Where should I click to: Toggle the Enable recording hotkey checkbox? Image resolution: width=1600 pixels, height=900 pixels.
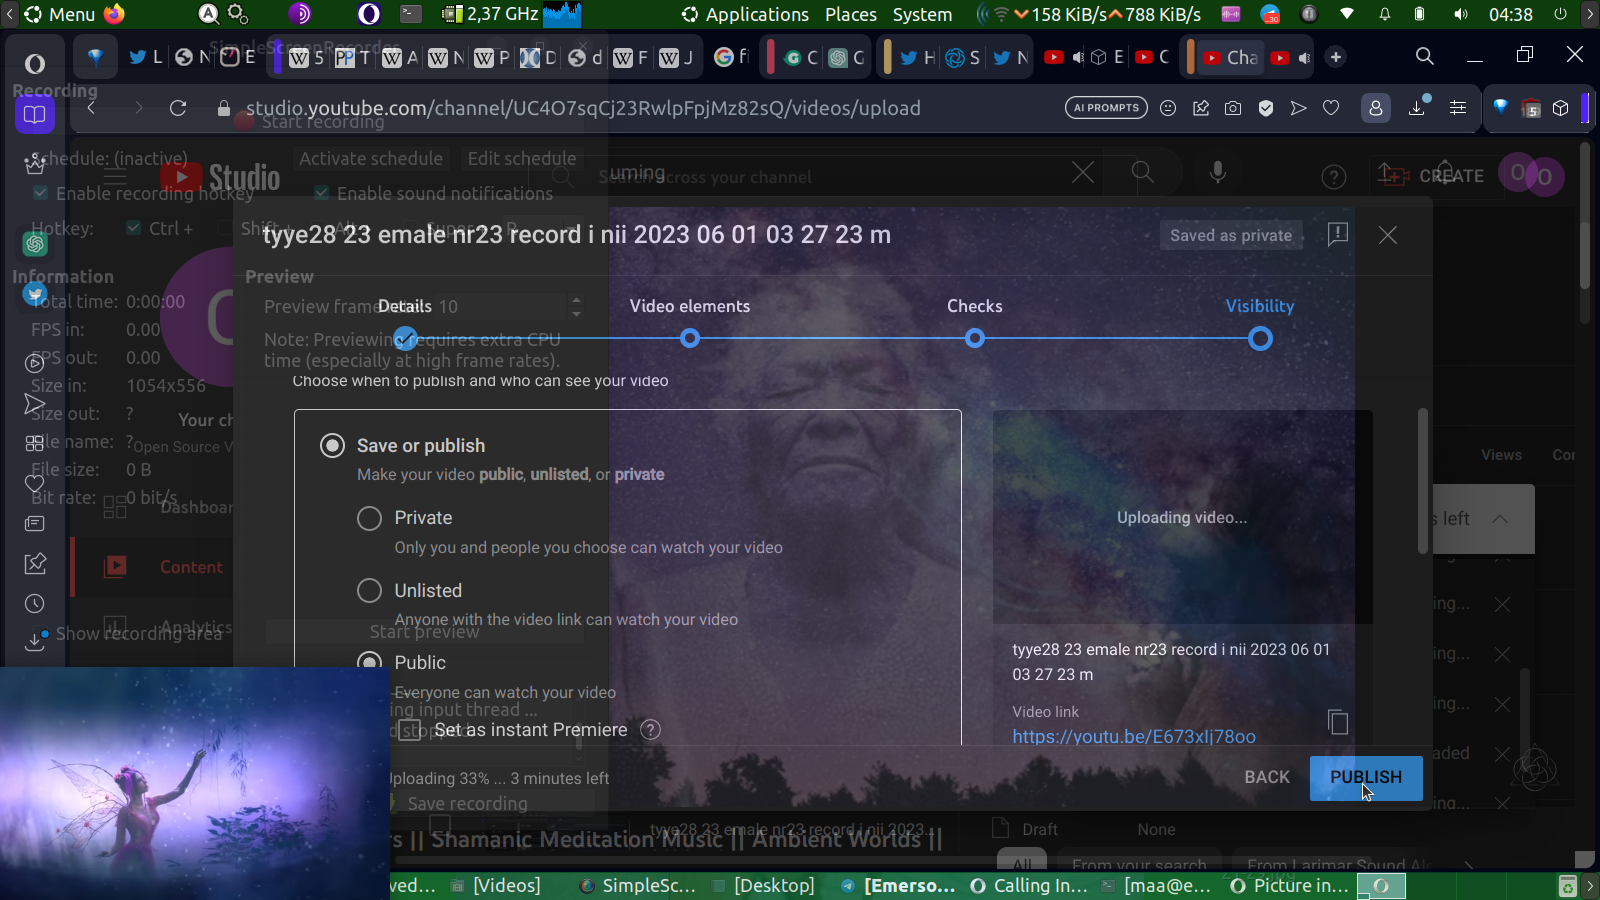point(40,193)
